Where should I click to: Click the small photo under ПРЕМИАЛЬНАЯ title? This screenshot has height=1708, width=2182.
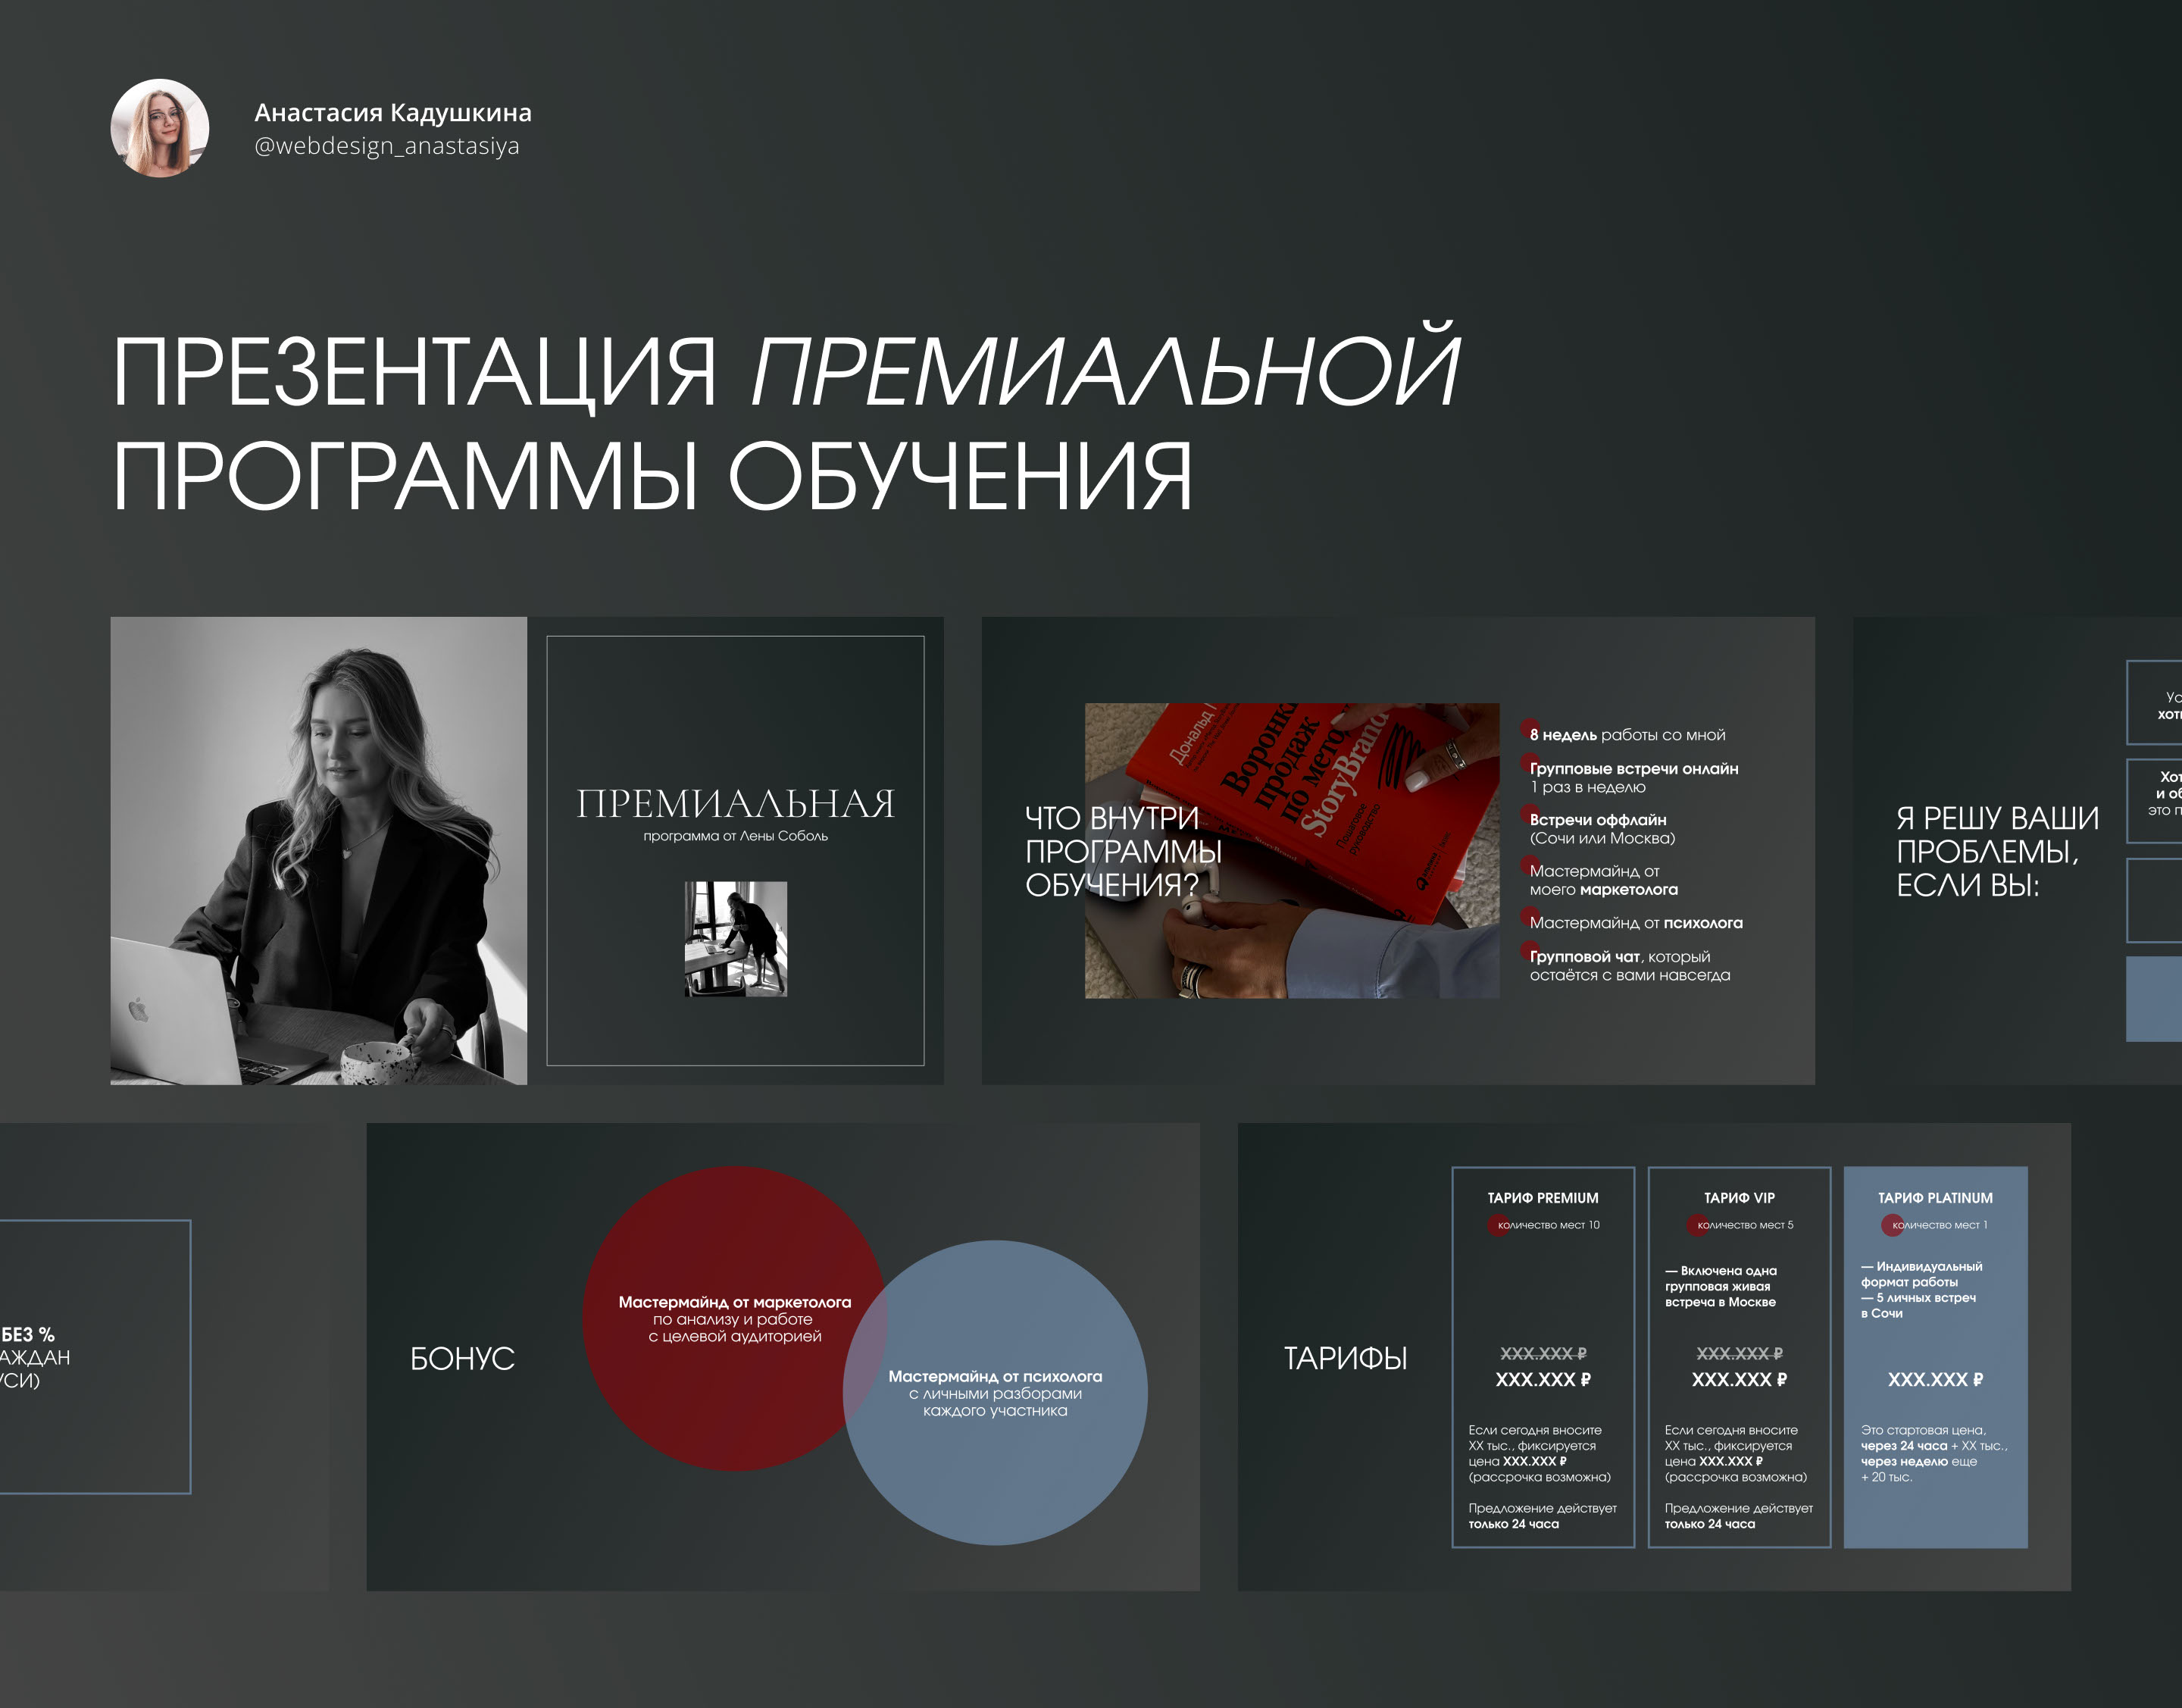pyautogui.click(x=735, y=938)
